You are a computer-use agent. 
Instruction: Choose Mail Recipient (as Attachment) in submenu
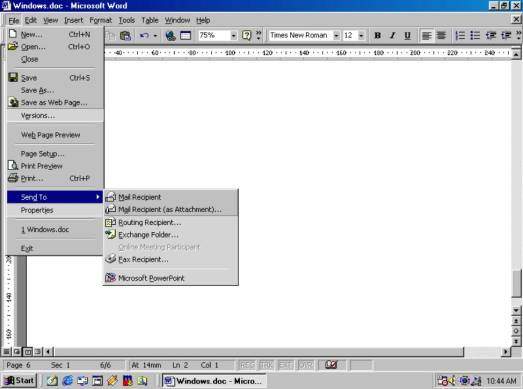click(x=170, y=210)
